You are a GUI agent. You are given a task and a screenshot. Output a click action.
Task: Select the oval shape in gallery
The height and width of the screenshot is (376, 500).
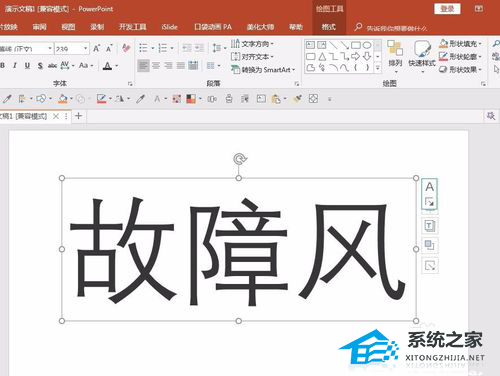[367, 45]
